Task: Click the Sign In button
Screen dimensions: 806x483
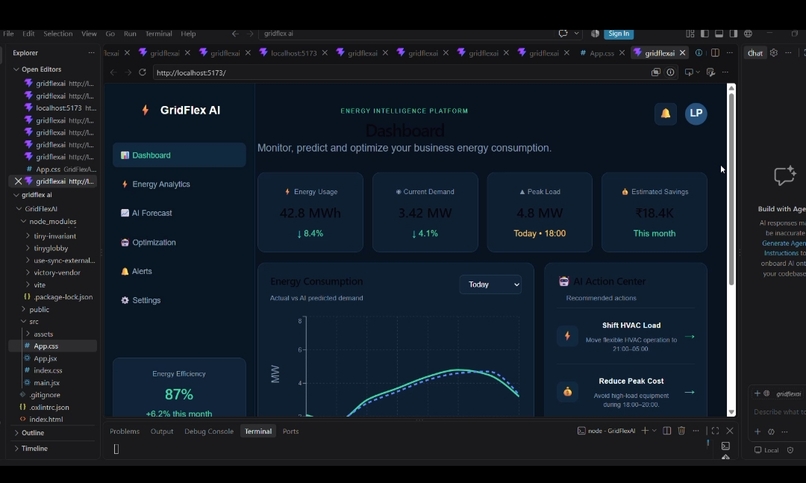Action: [x=619, y=33]
